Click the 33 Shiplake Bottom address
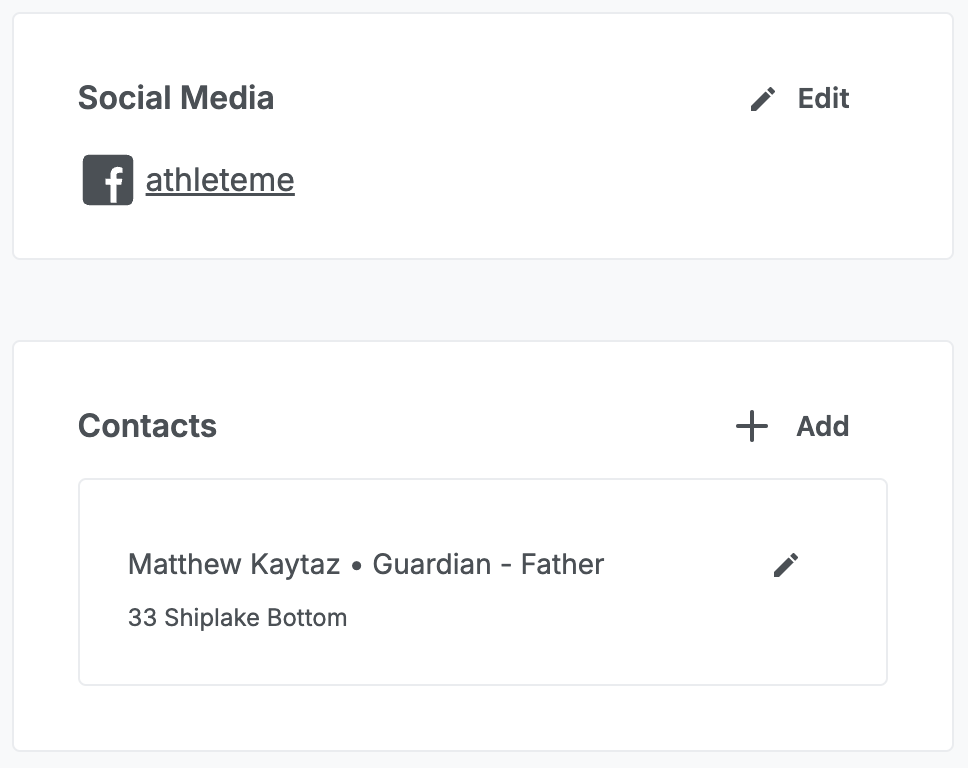The width and height of the screenshot is (968, 768). [237, 618]
